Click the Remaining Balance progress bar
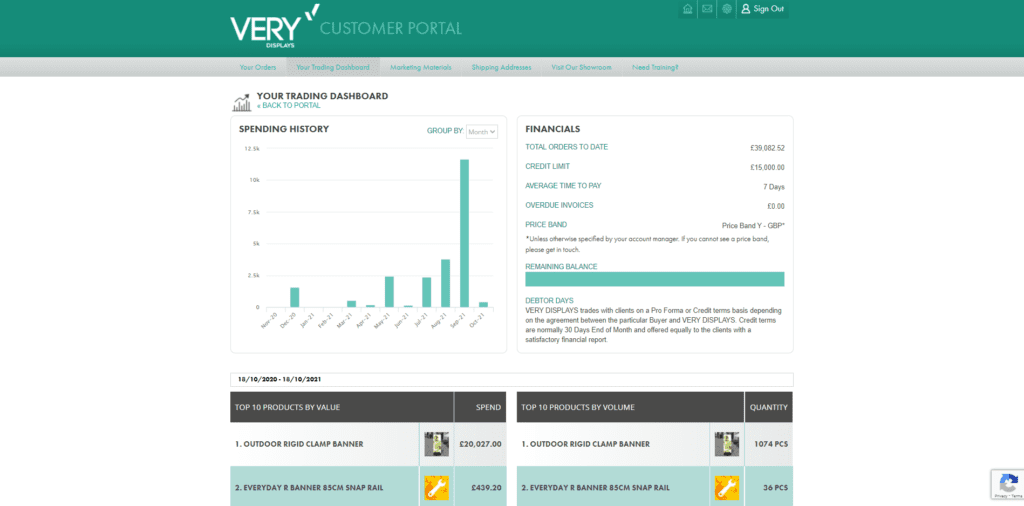 tap(654, 279)
